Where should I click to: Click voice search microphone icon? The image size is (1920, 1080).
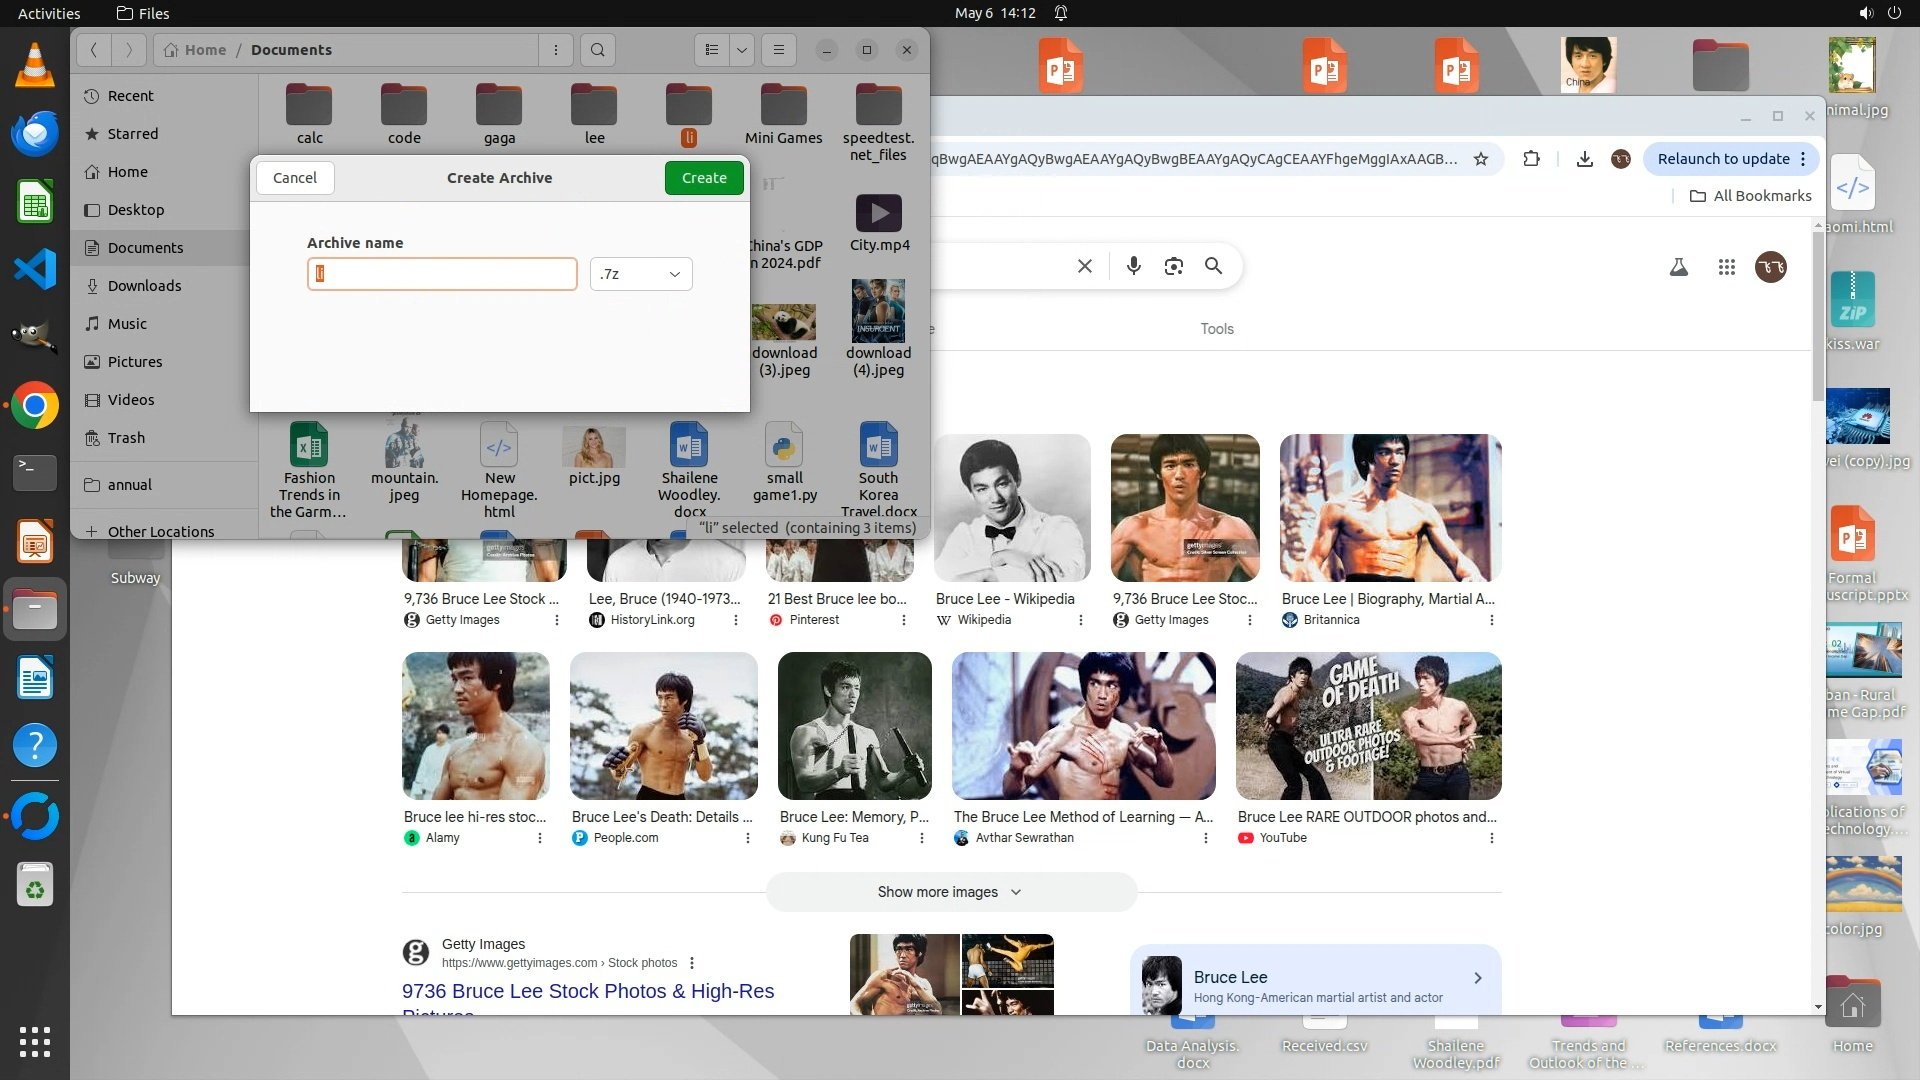[1133, 266]
